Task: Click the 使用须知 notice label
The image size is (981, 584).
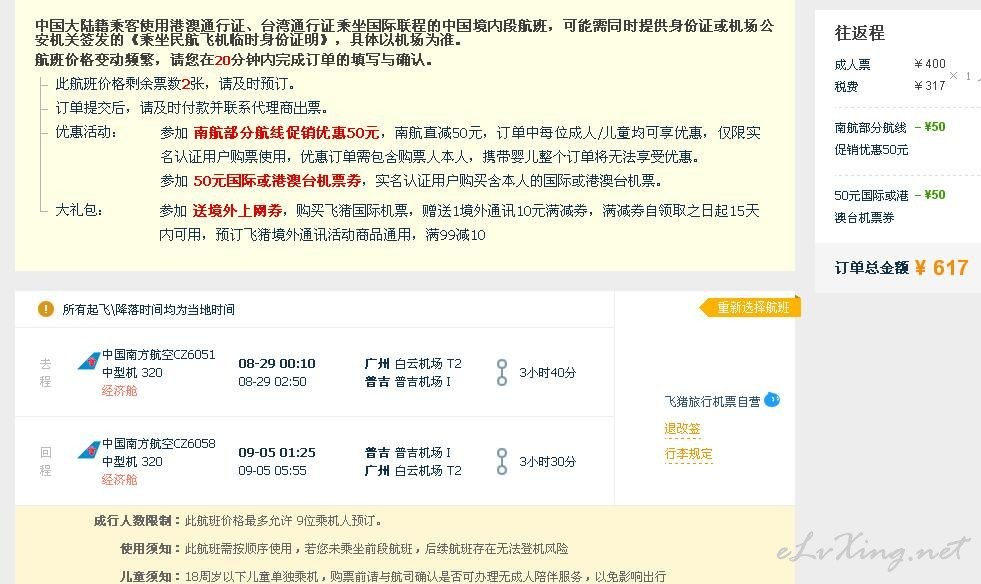Action: [150, 549]
